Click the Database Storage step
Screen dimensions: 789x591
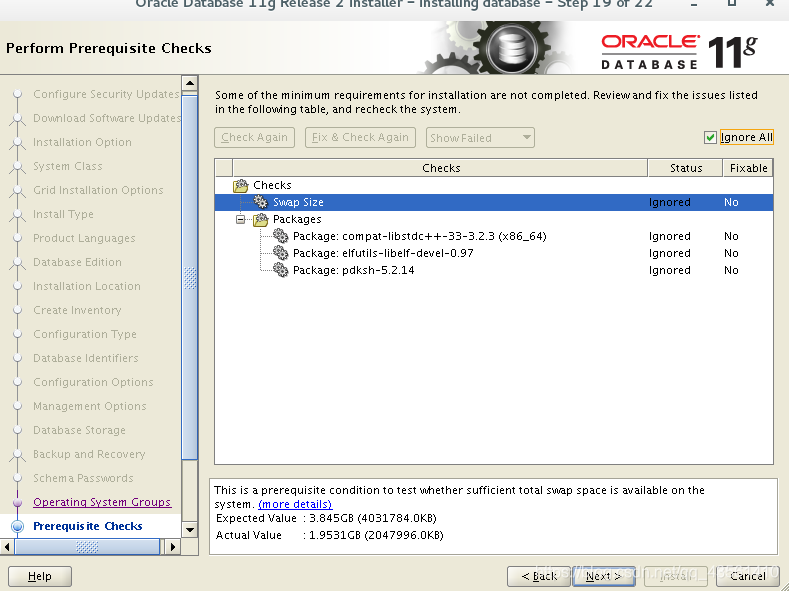point(80,430)
